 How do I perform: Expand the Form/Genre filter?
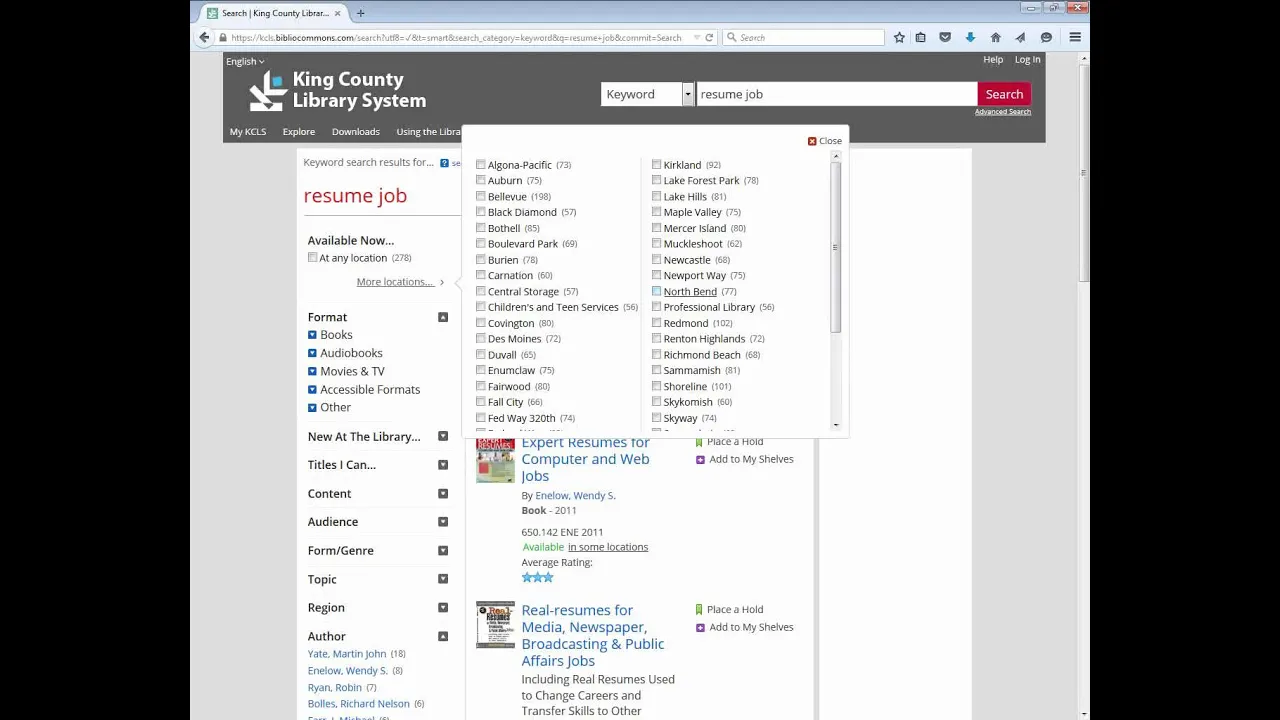[x=443, y=550]
